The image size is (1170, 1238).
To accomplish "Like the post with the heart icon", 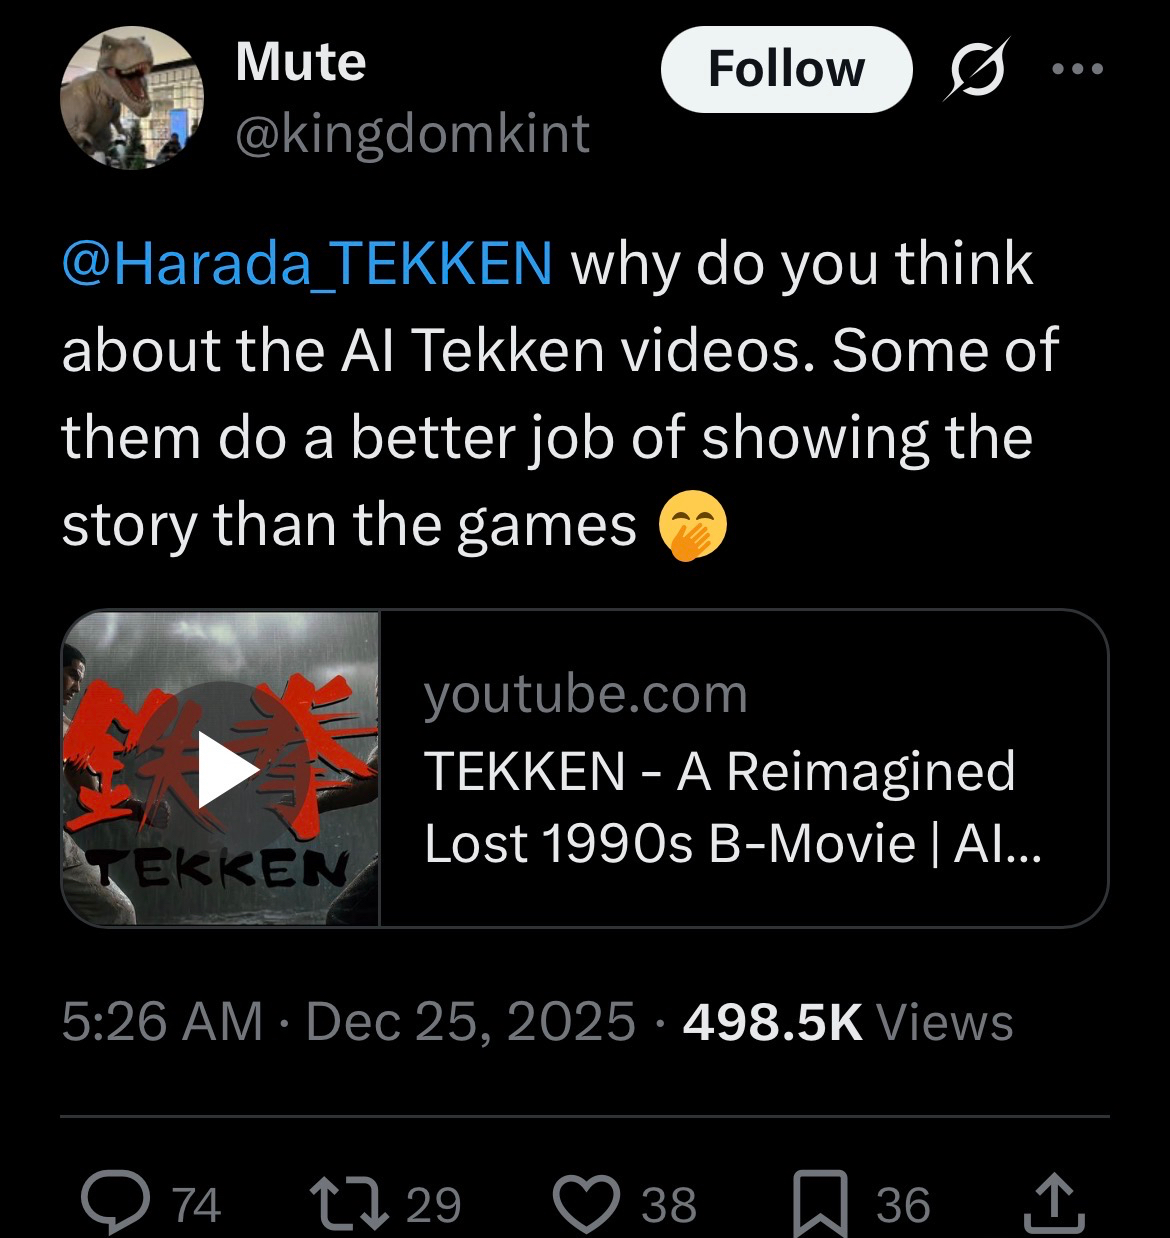I will [587, 1203].
